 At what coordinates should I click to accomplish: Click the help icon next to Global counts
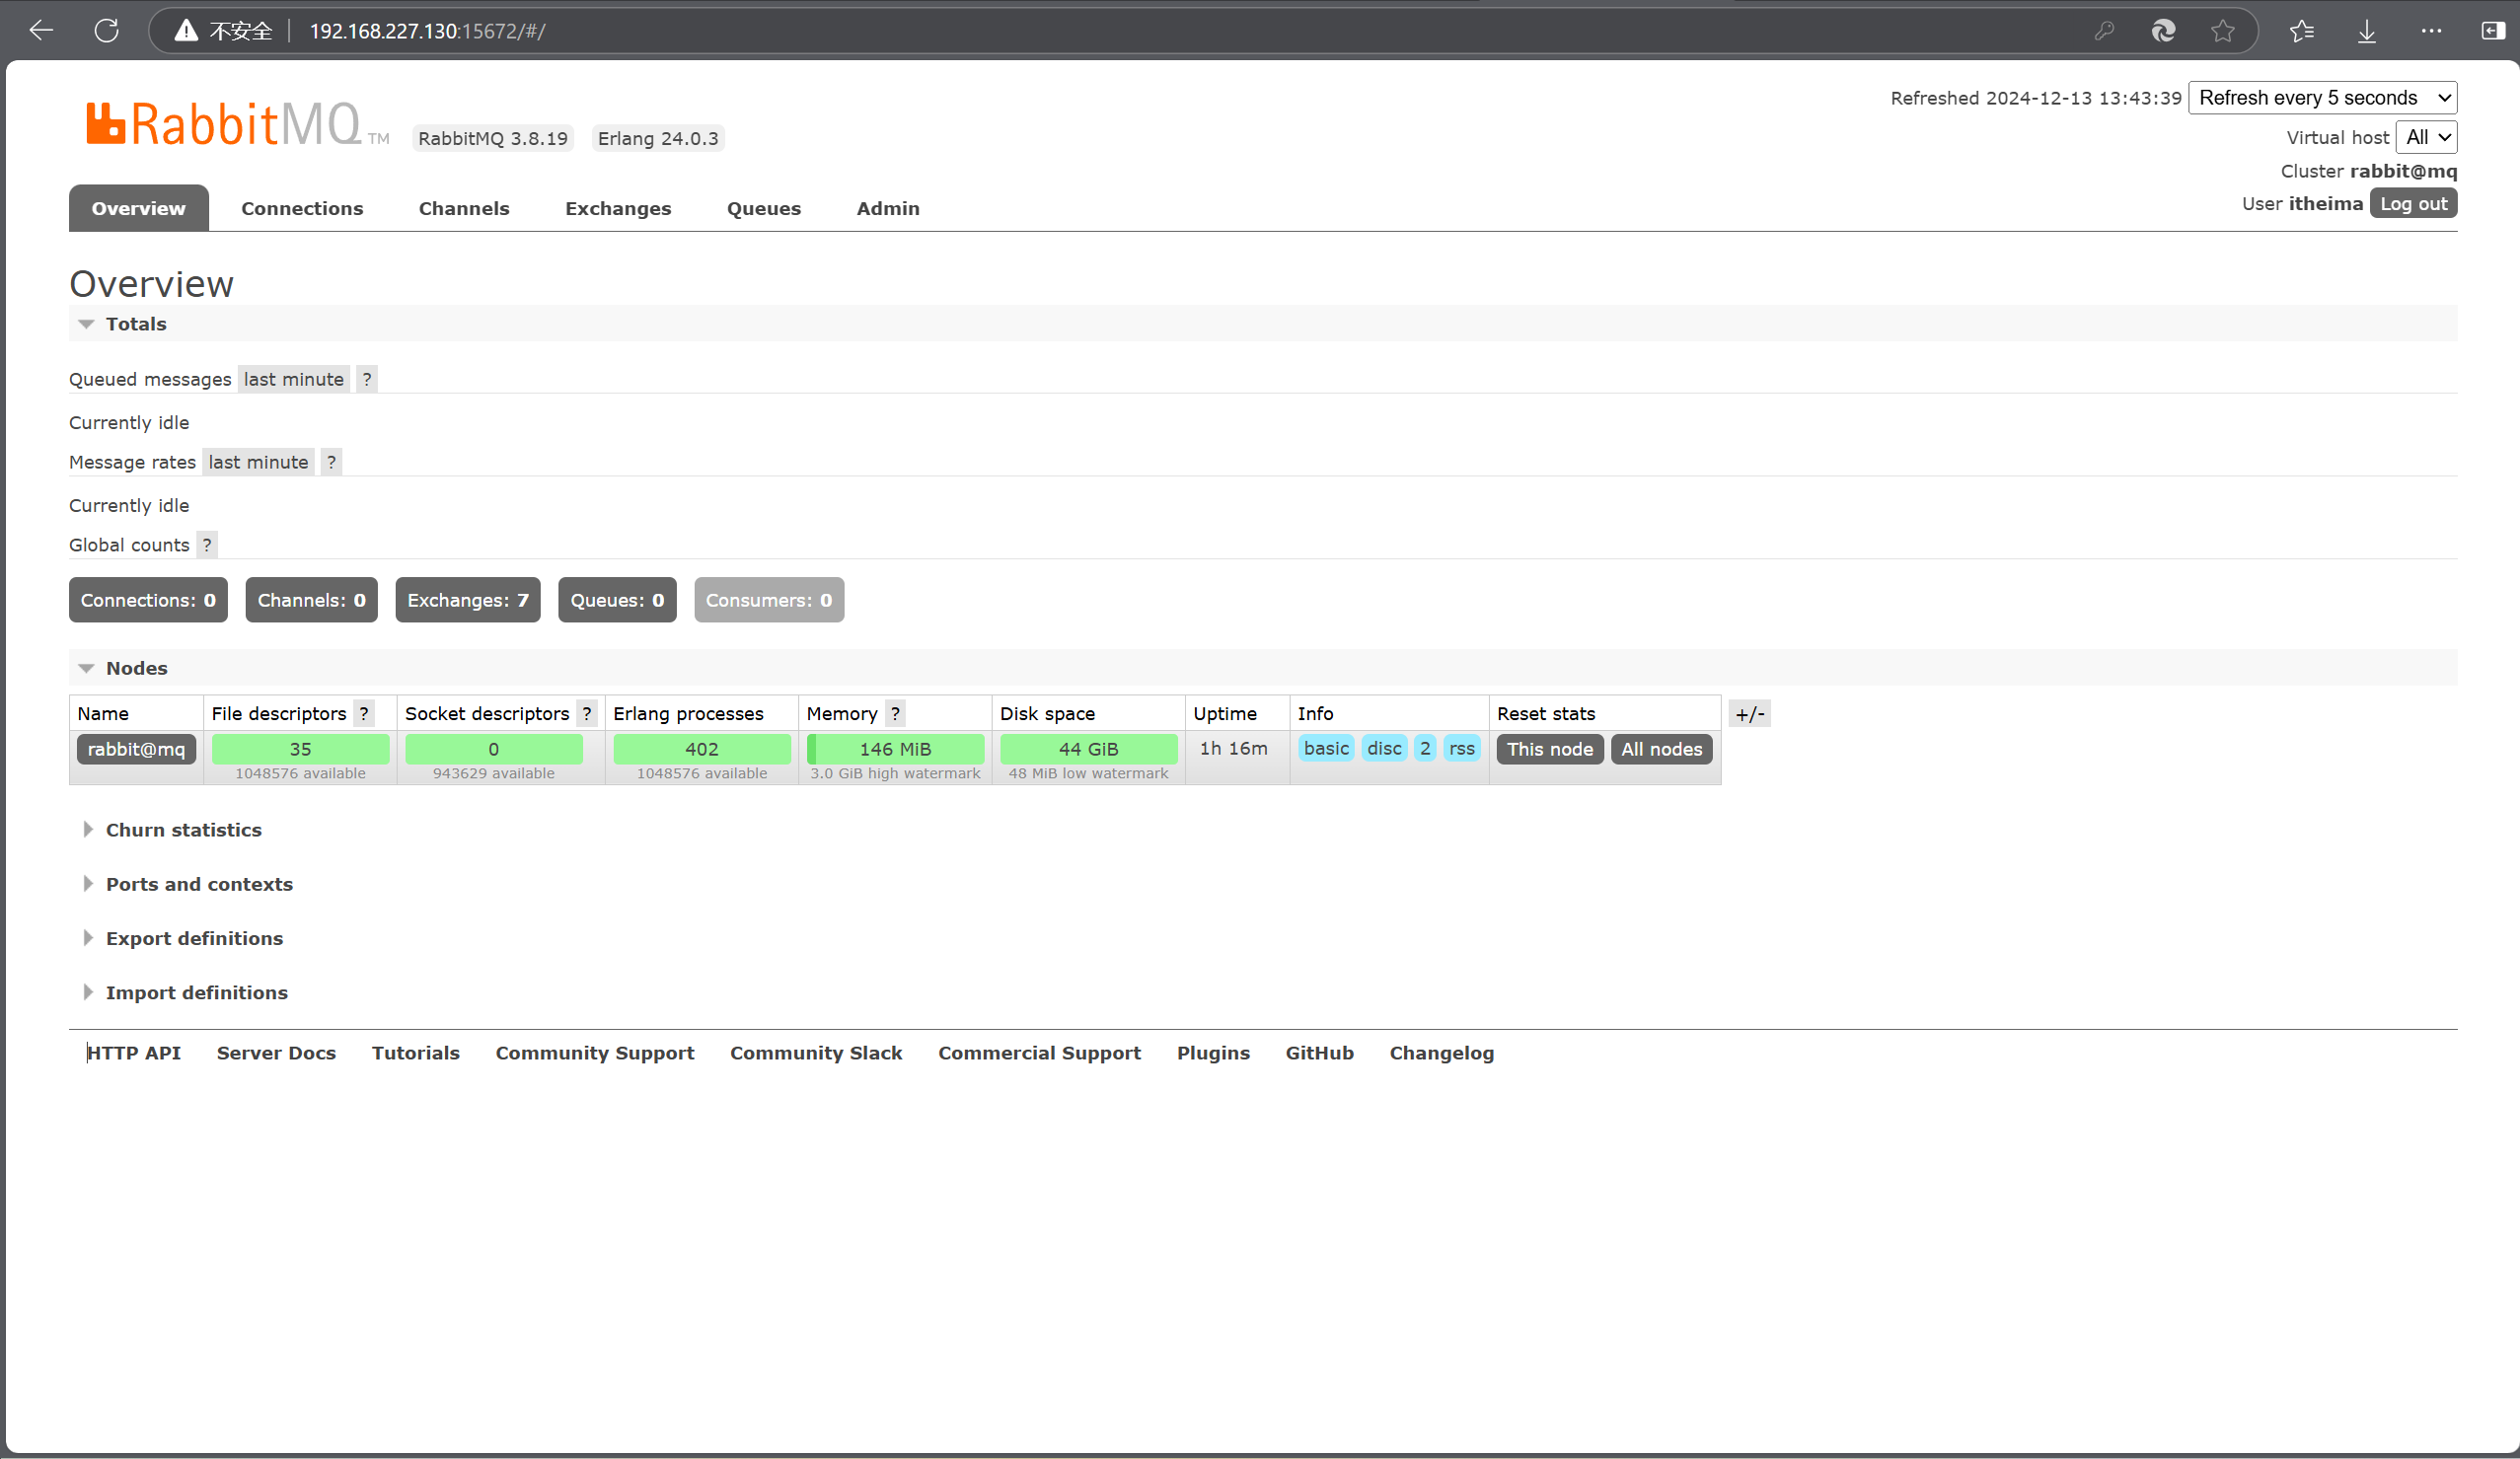click(207, 545)
